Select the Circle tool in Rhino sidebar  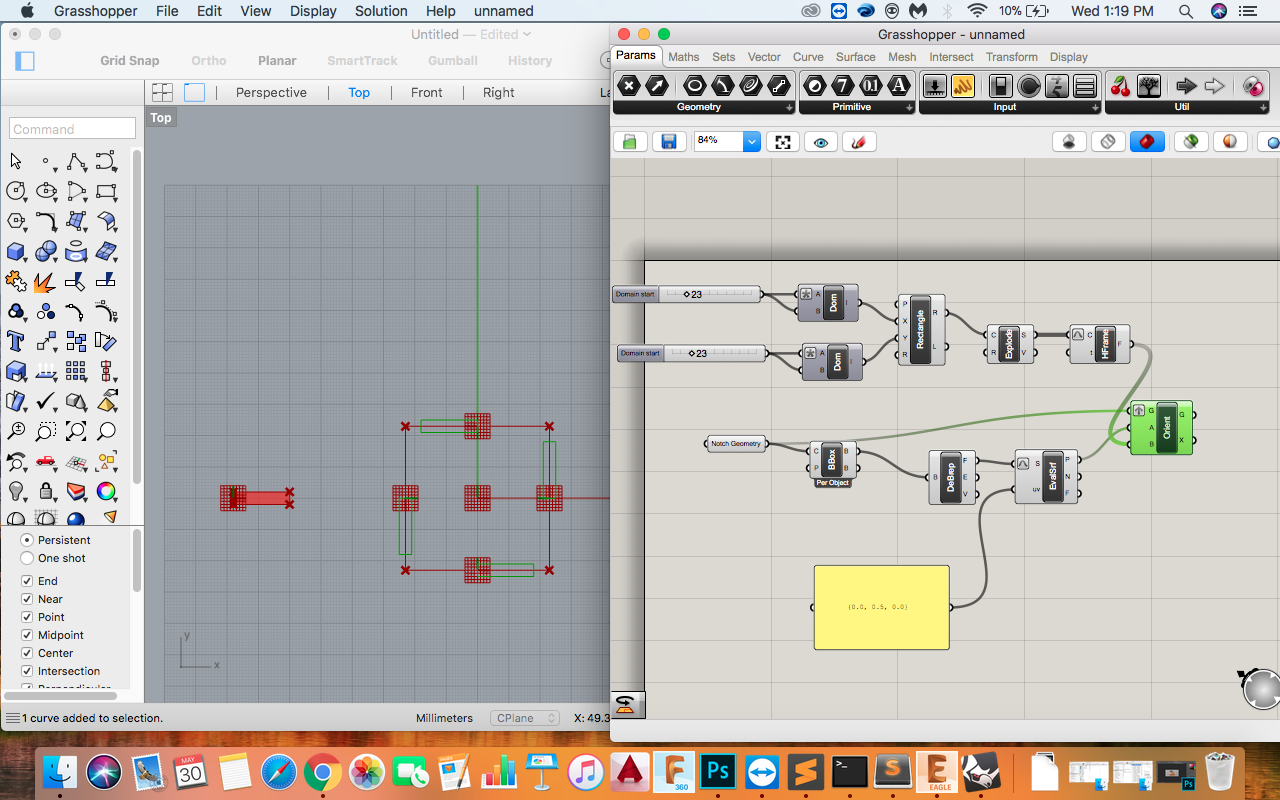16,191
